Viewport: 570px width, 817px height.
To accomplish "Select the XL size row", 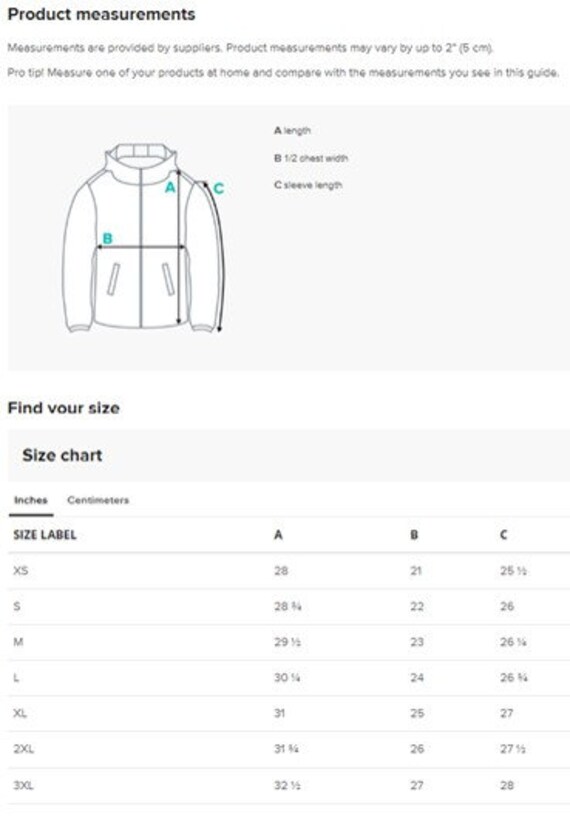I will point(289,713).
